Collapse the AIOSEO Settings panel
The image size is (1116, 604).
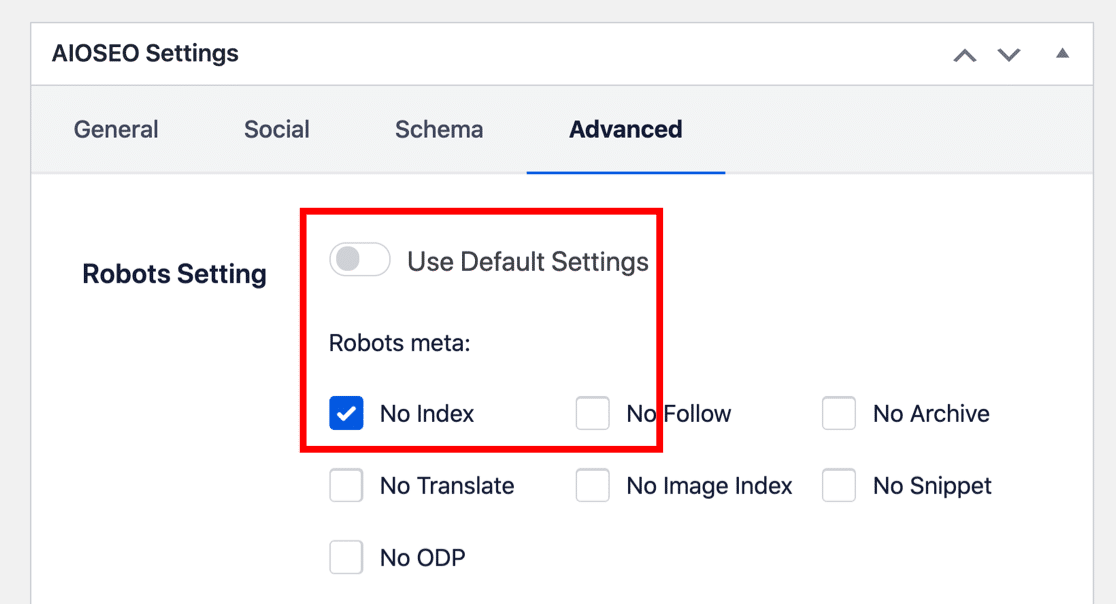click(x=1062, y=54)
